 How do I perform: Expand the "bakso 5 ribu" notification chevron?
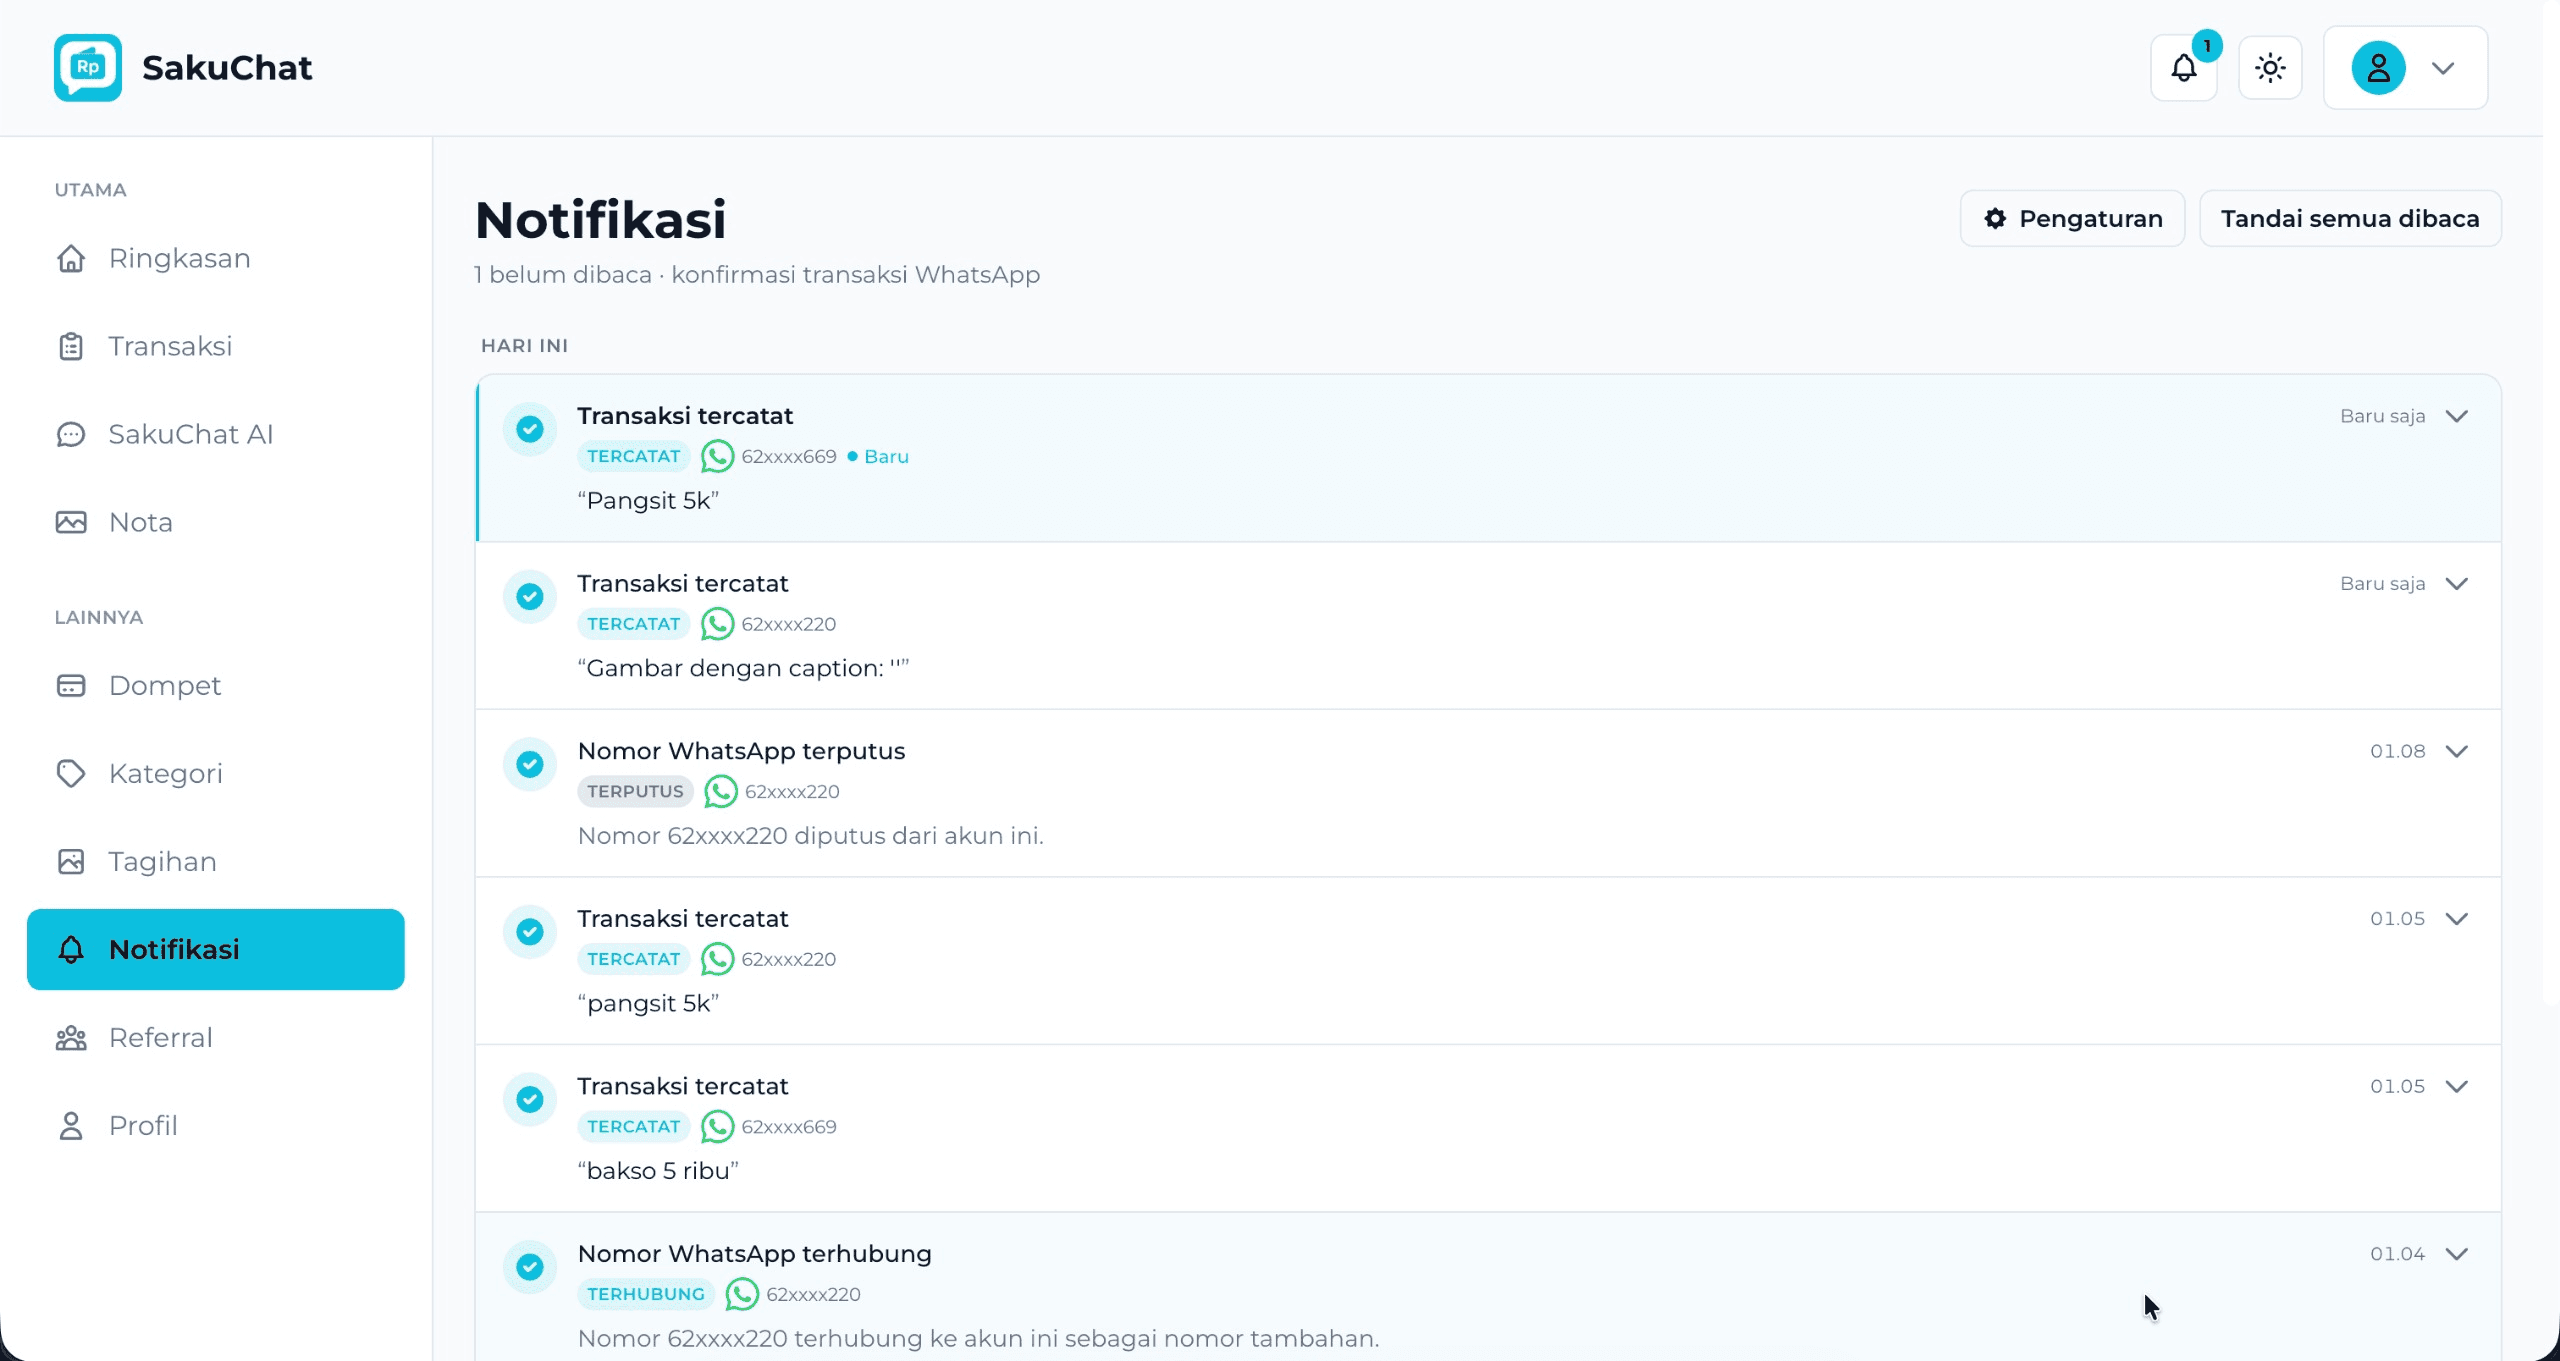coord(2457,1086)
